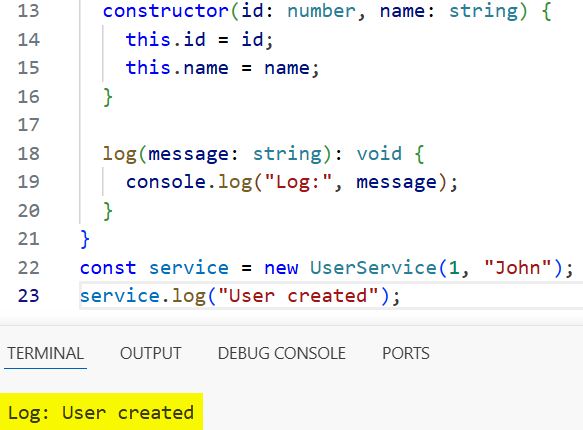Click line number 13 in the gutter
Image resolution: width=583 pixels, height=430 pixels.
point(28,10)
